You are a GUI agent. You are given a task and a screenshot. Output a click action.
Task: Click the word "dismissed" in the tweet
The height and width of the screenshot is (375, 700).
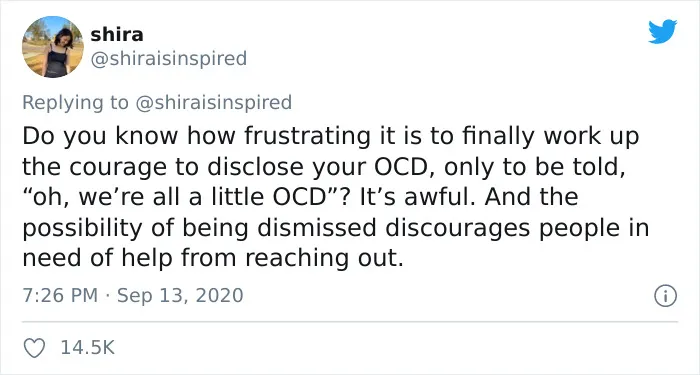317,228
